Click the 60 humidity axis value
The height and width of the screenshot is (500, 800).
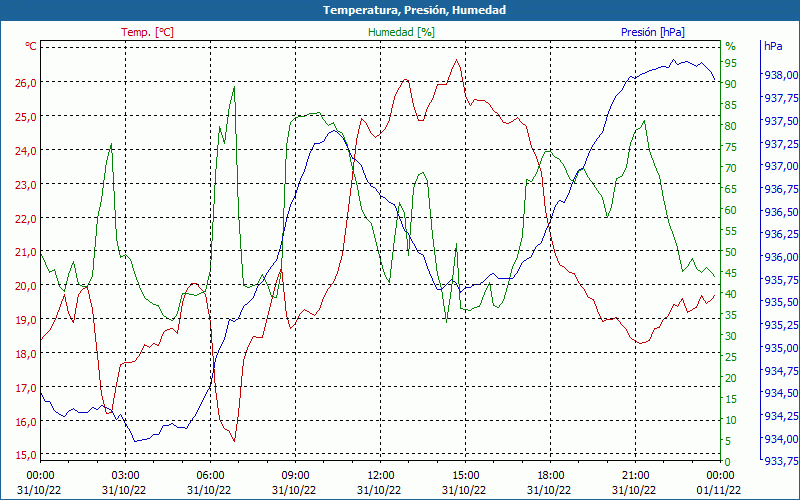pyautogui.click(x=731, y=210)
